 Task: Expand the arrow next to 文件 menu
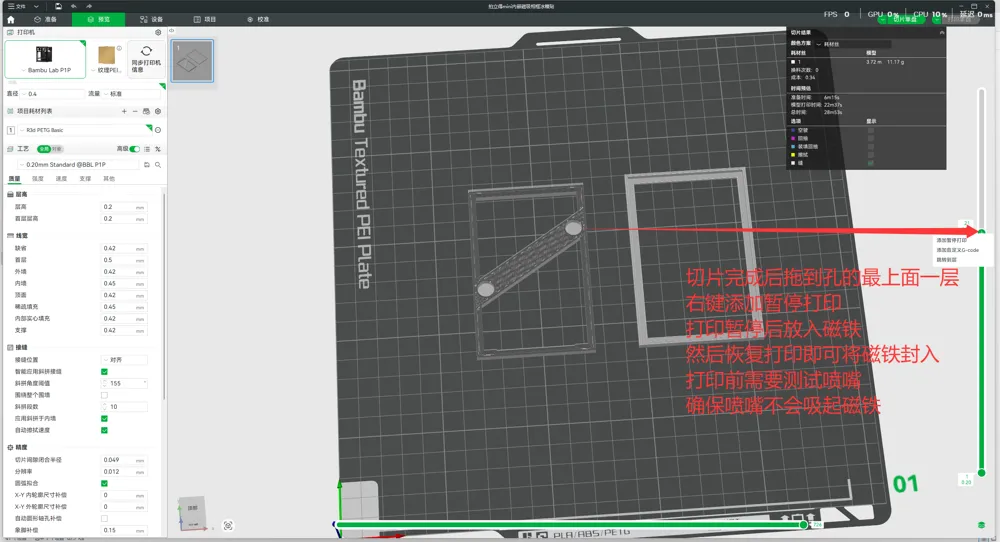point(36,6)
